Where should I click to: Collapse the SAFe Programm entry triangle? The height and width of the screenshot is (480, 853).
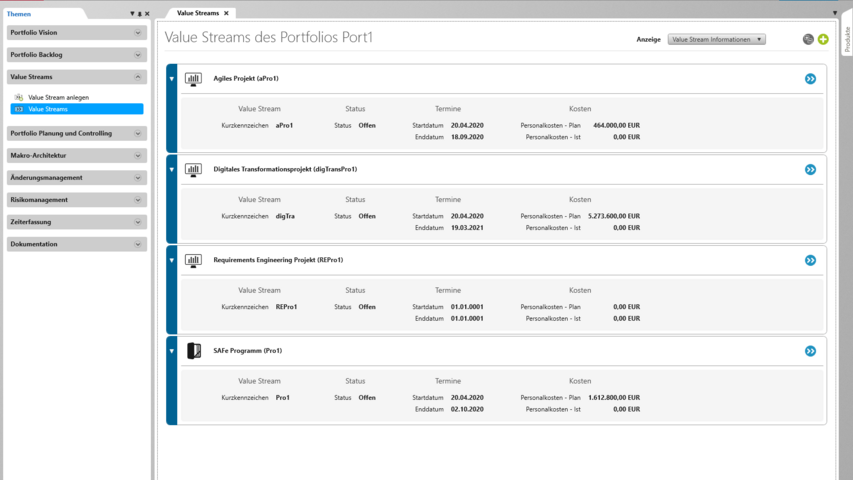click(172, 351)
